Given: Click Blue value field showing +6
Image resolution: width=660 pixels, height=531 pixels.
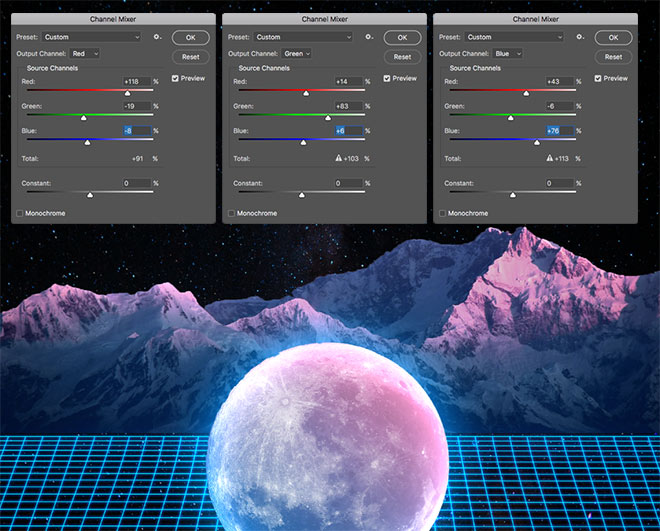Looking at the screenshot, I should 349,131.
